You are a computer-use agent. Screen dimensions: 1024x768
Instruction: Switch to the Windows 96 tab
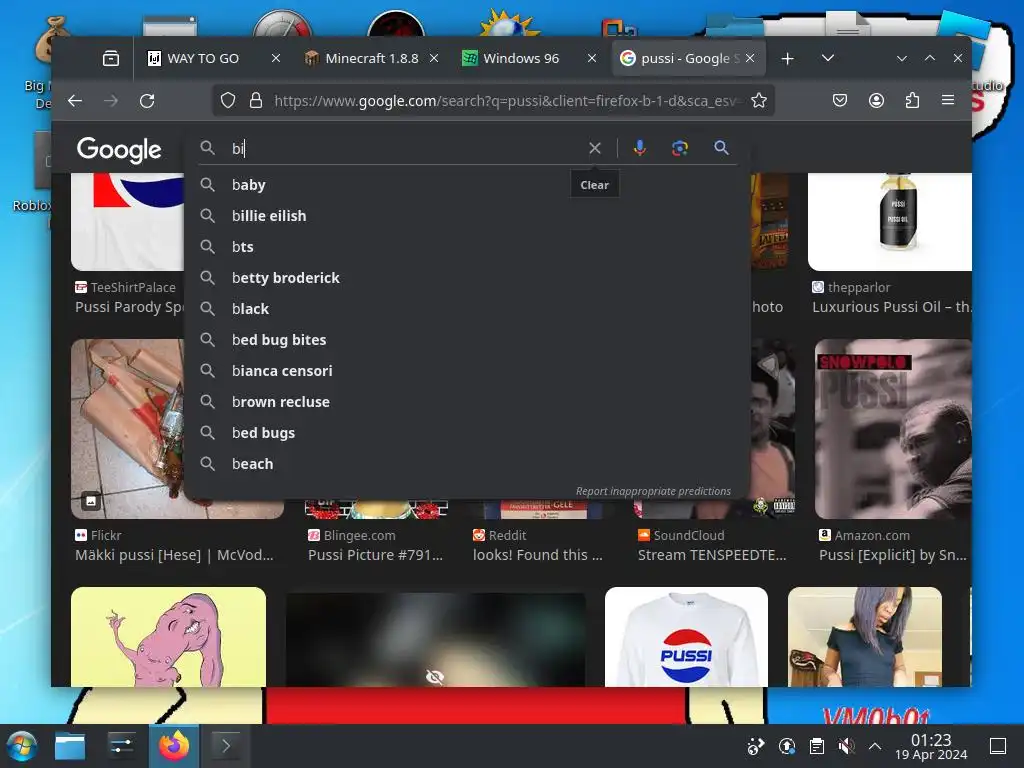(529, 59)
